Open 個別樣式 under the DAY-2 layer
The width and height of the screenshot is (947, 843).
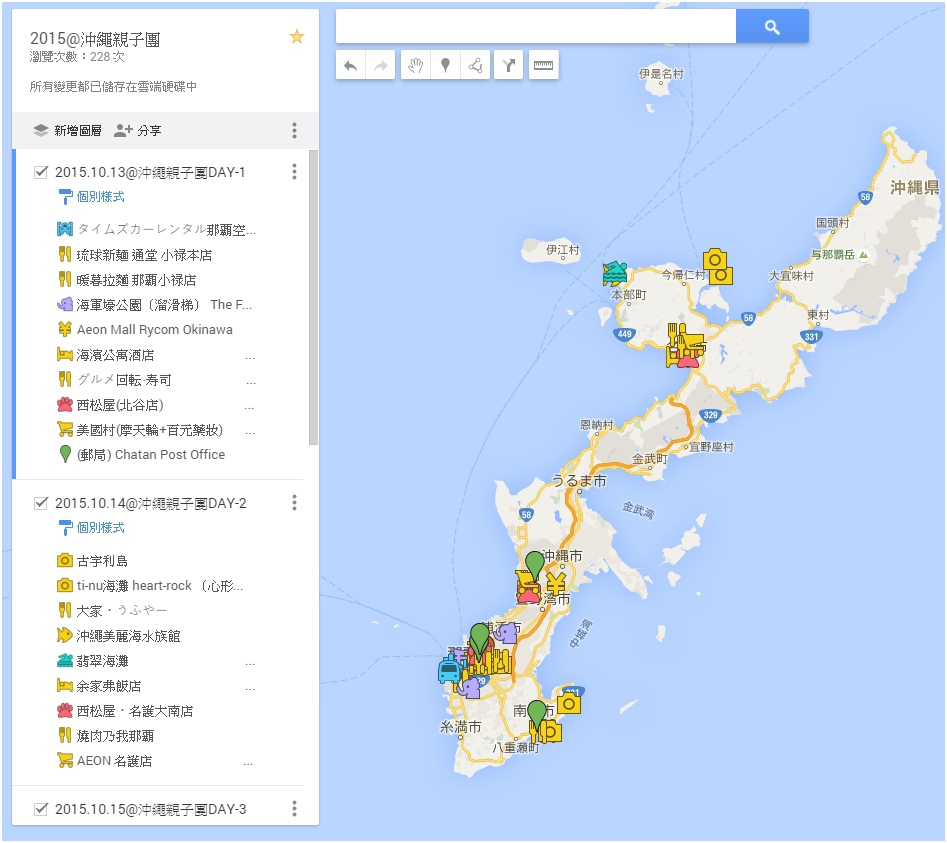pos(100,528)
